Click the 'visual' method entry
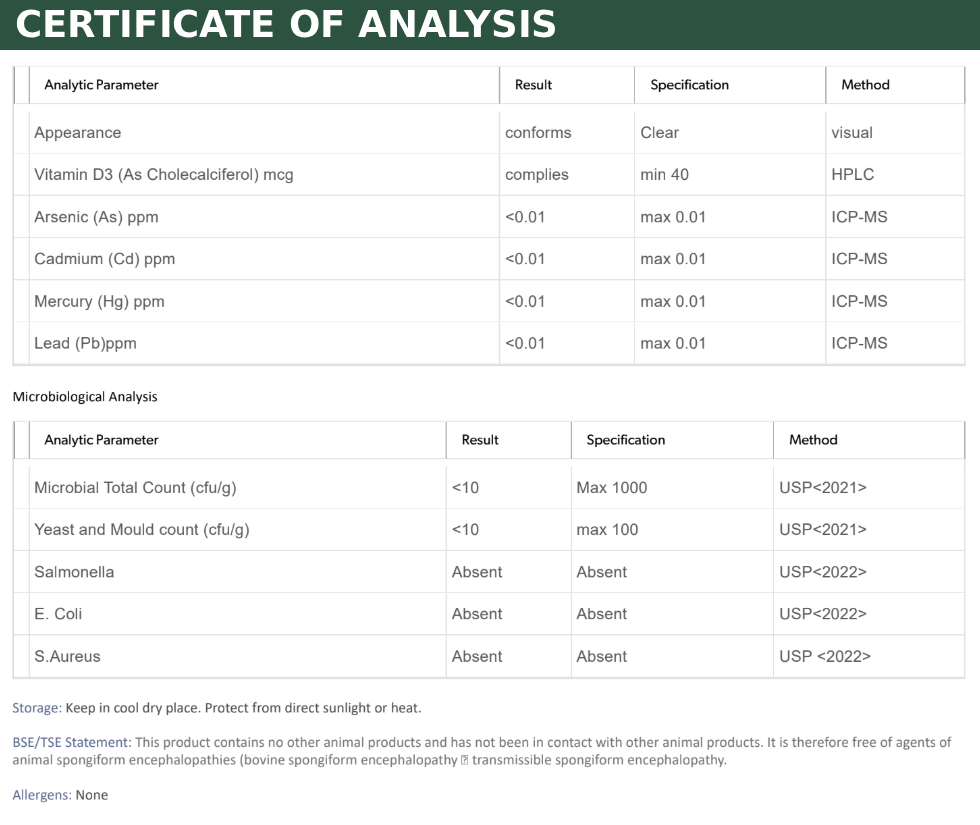This screenshot has height=825, width=980. coord(851,133)
